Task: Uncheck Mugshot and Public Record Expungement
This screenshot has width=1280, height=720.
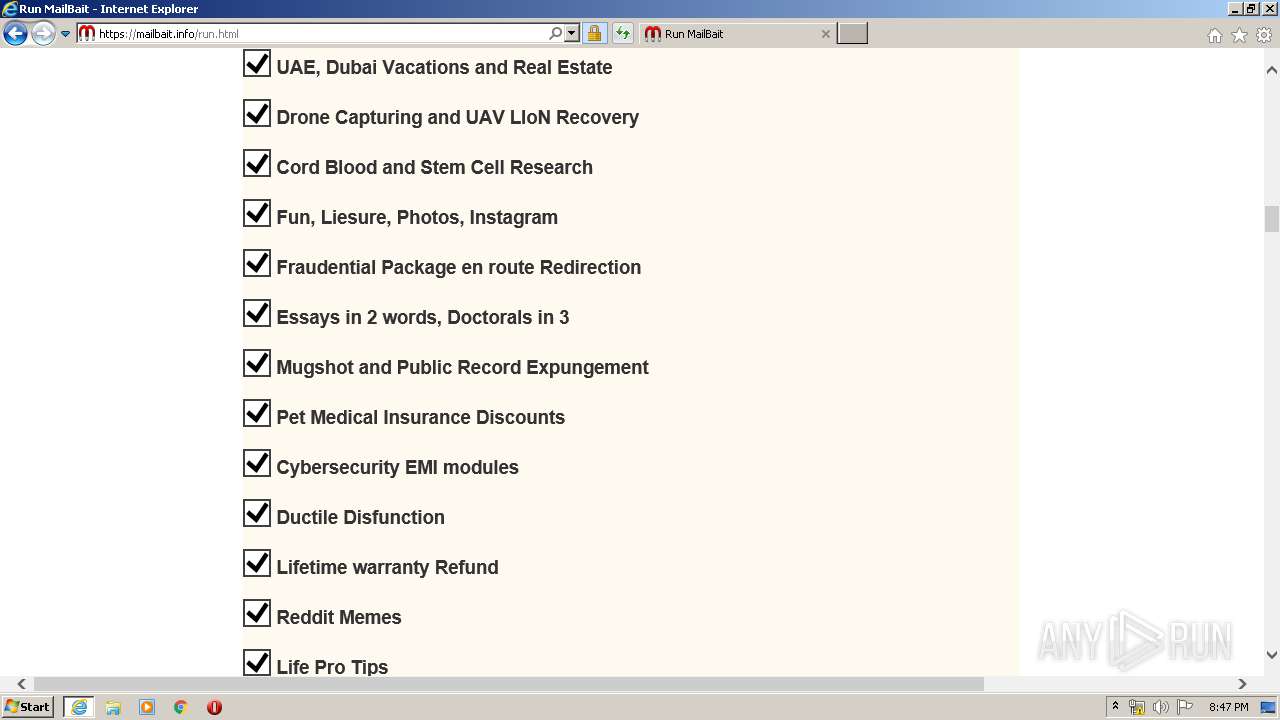Action: (257, 364)
